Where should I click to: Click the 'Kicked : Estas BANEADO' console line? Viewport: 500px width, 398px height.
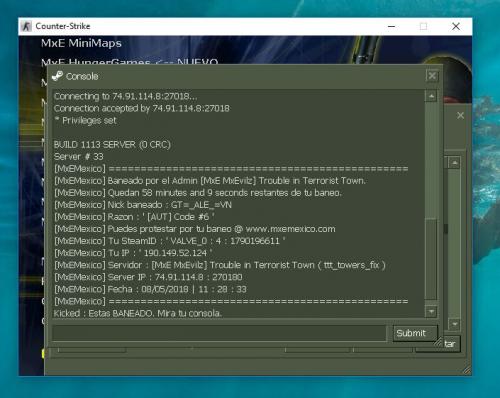[138, 313]
